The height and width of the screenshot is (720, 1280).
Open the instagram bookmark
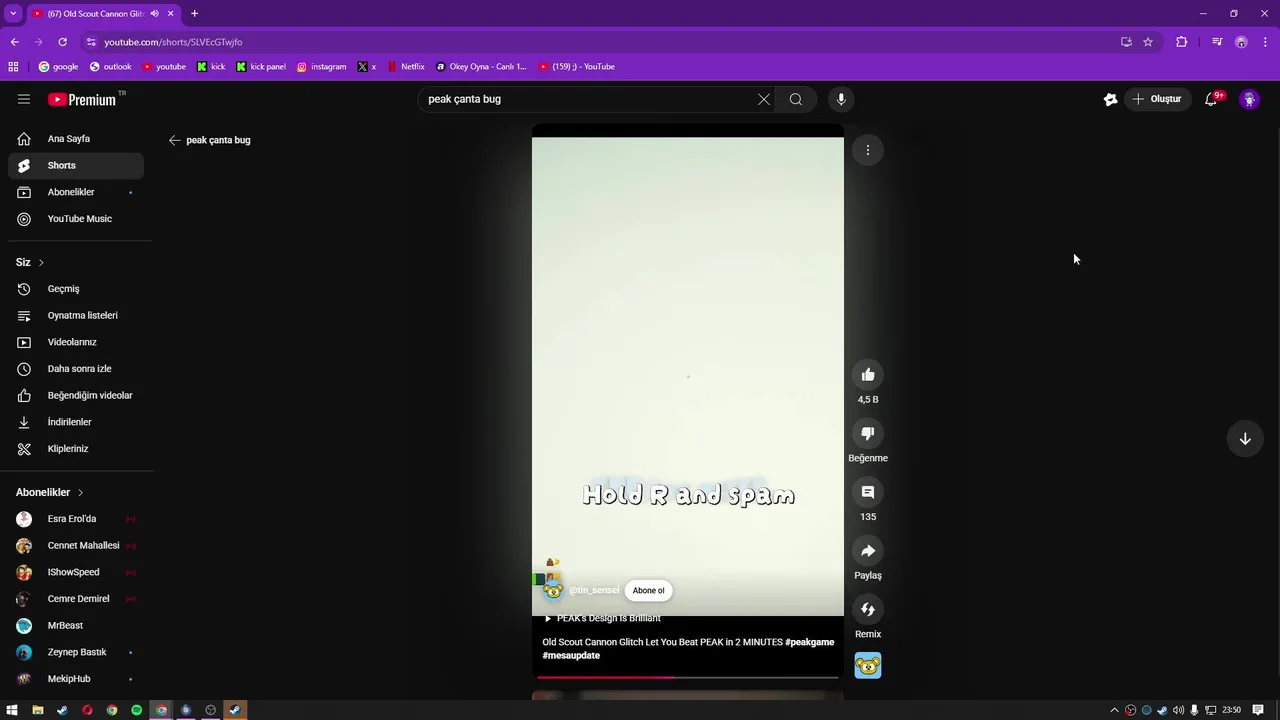[x=321, y=67]
